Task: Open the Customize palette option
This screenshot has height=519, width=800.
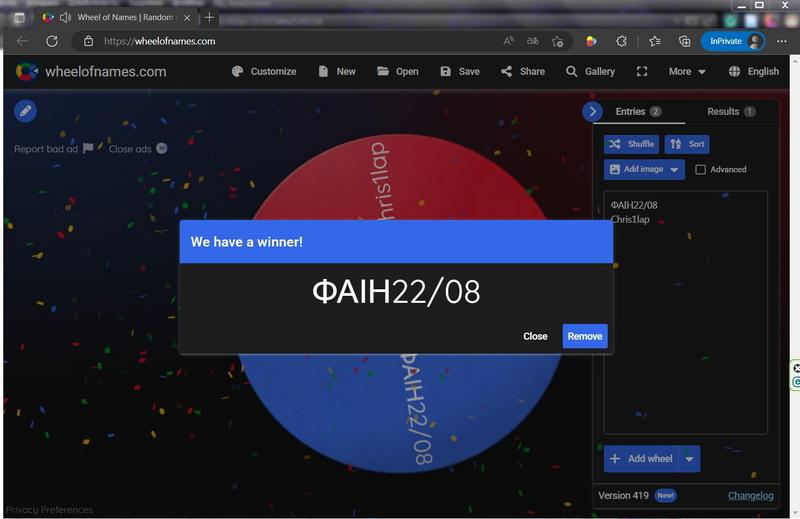Action: (264, 71)
